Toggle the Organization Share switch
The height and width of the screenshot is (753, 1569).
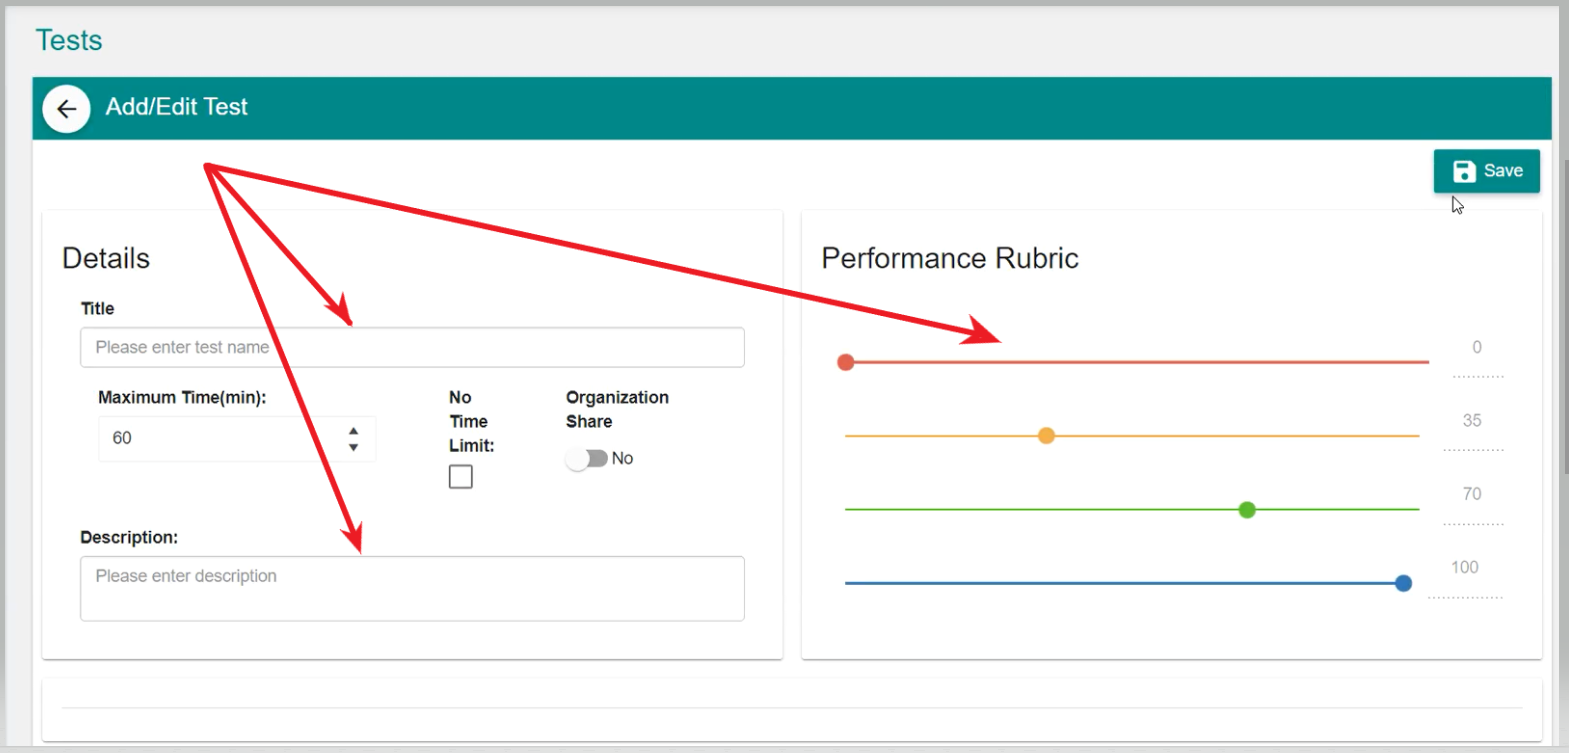(x=587, y=458)
